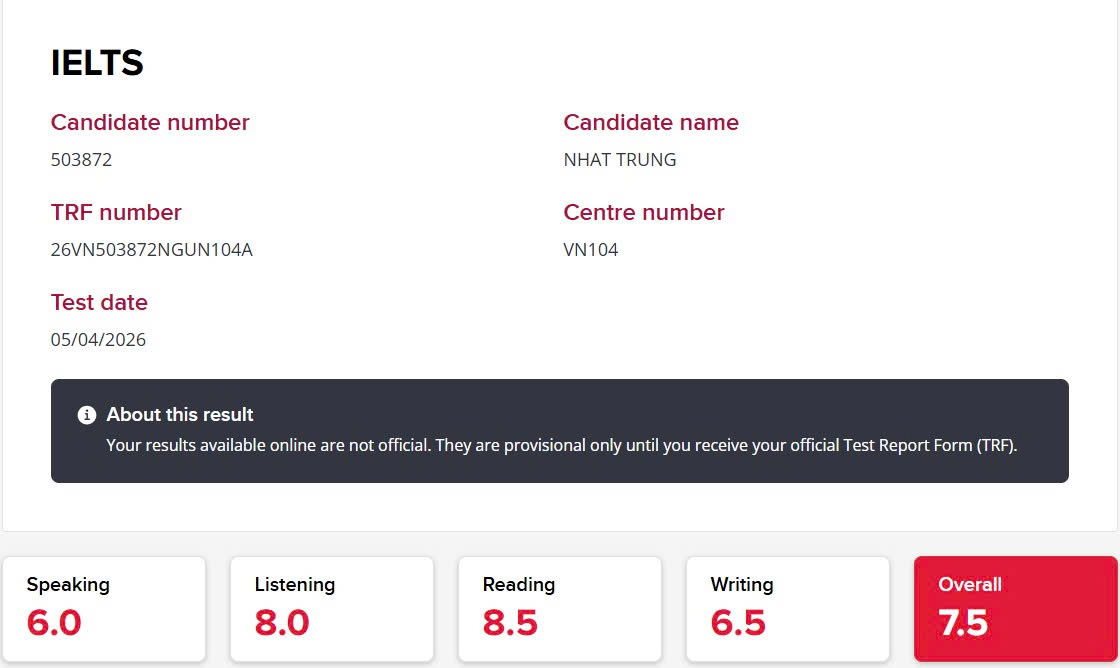Click the About this result title
Image resolution: width=1120 pixels, height=668 pixels.
tap(180, 415)
